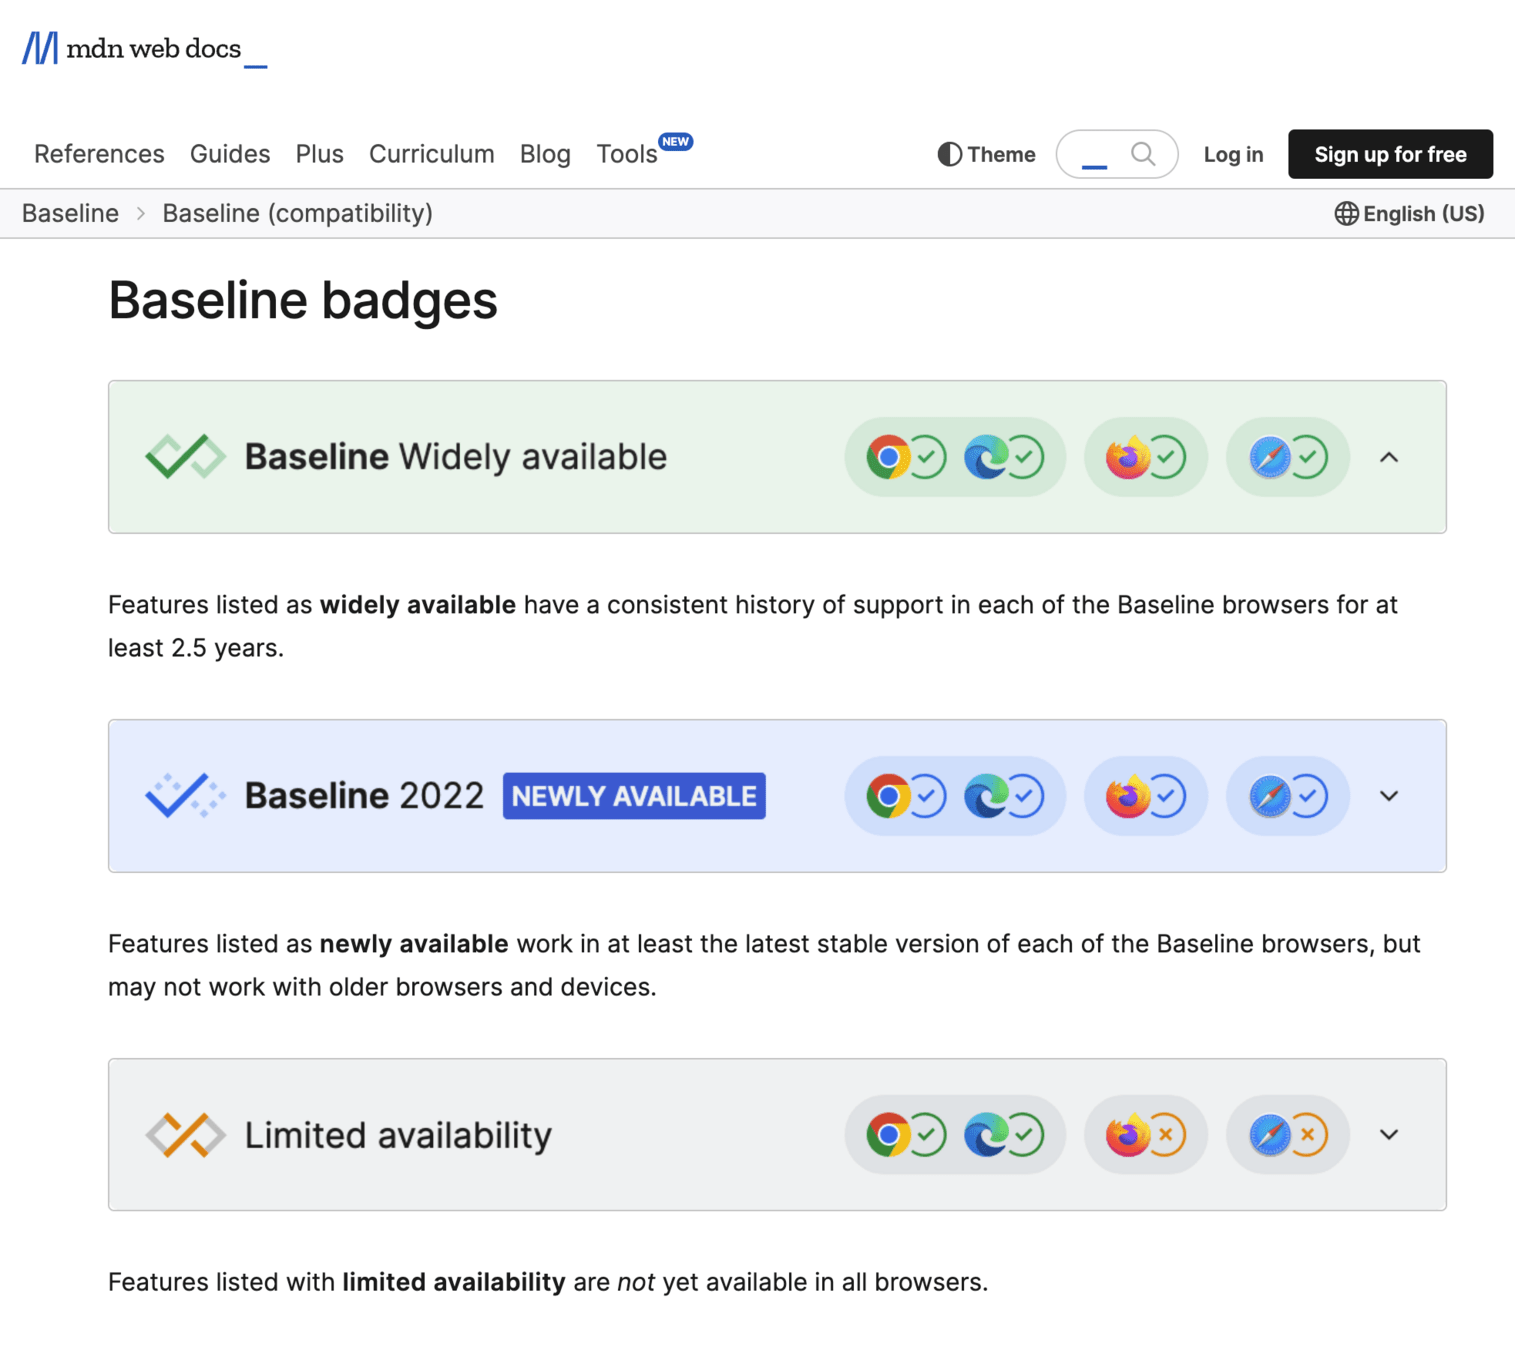Open the Blog link in navigation
The height and width of the screenshot is (1350, 1515).
tap(545, 154)
